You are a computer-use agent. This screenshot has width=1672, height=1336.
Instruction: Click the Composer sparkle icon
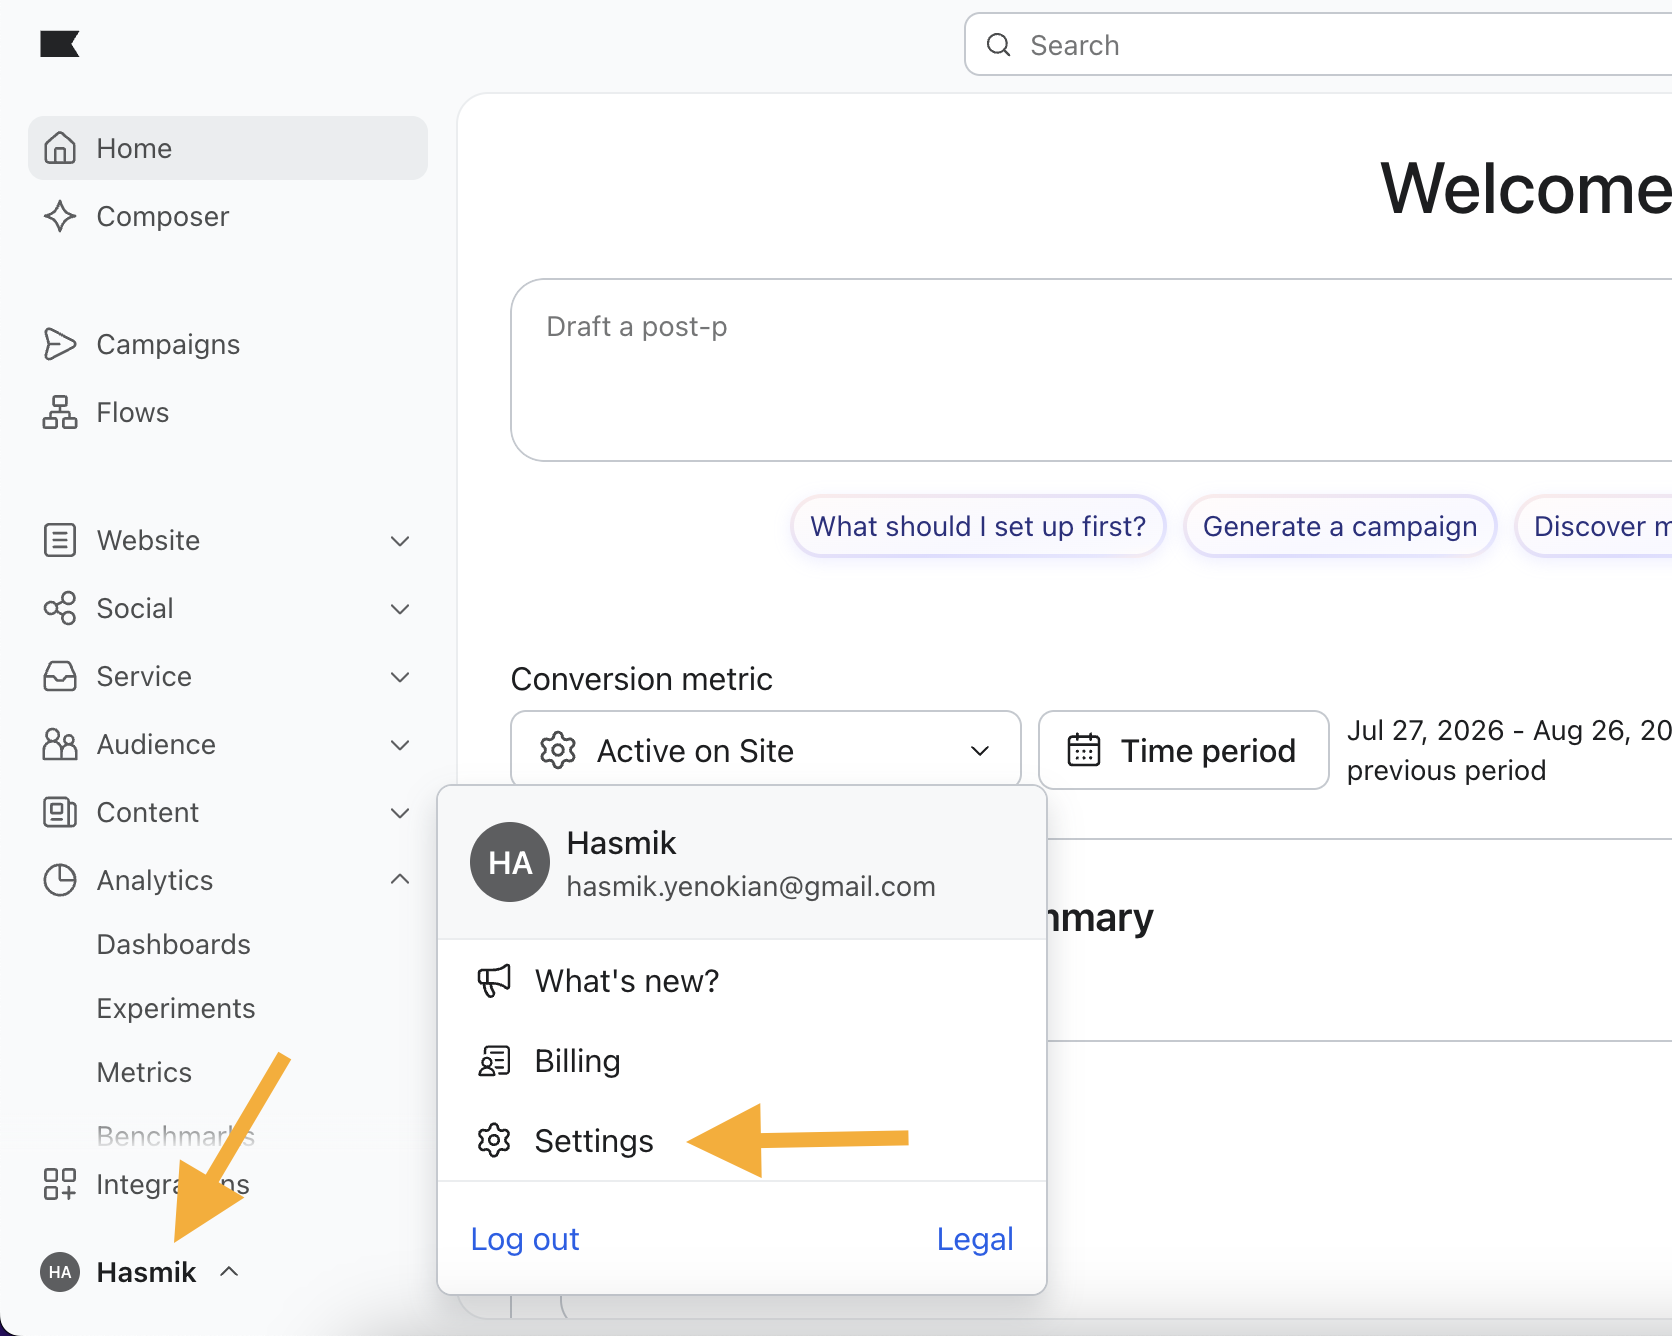[60, 216]
